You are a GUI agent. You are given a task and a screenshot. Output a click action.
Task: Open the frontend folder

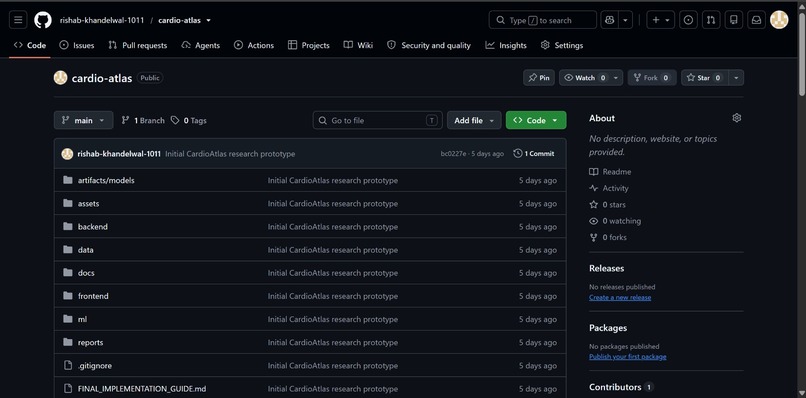tap(93, 296)
